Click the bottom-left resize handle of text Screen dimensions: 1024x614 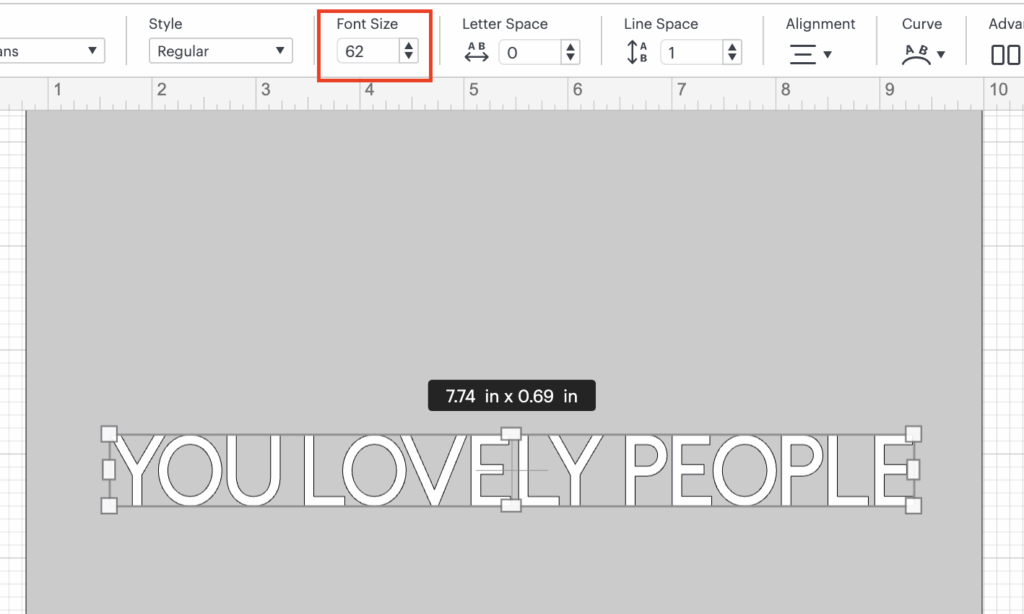point(110,506)
